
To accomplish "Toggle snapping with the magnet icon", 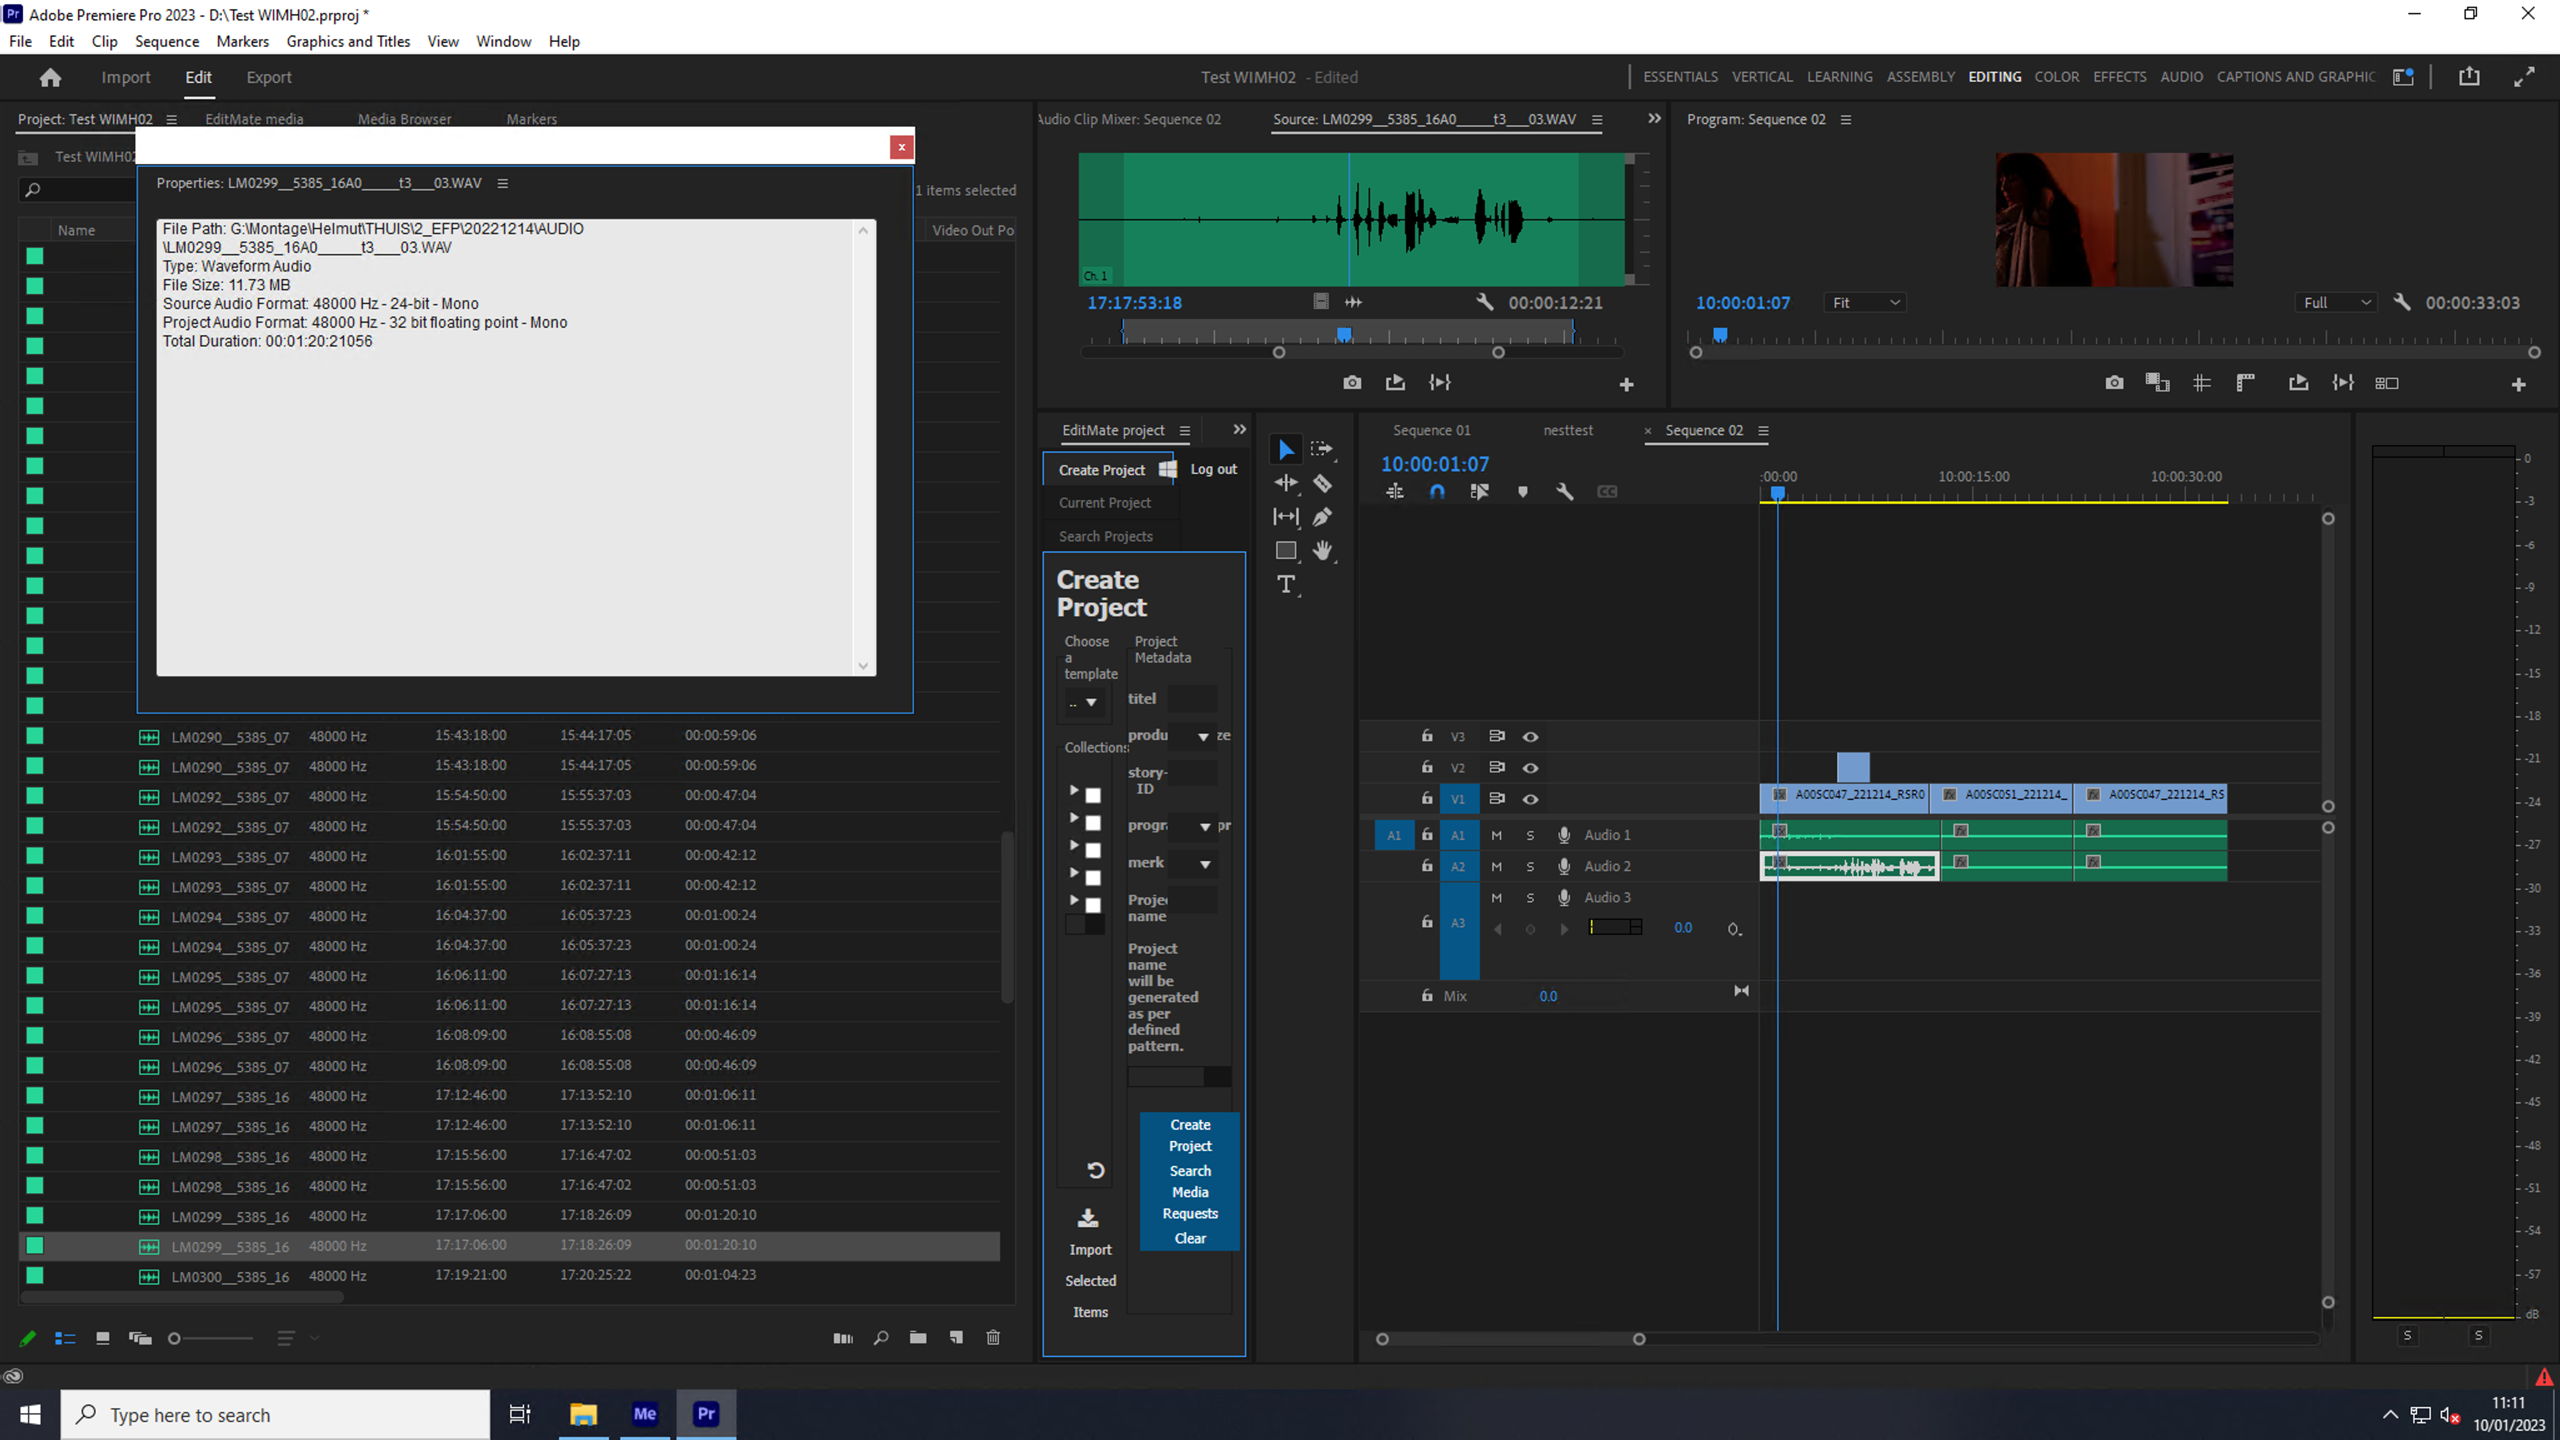I will pos(1437,491).
